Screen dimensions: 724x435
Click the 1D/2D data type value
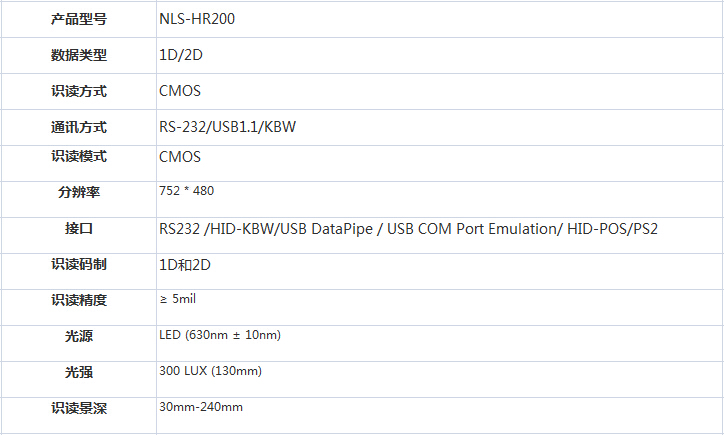tap(180, 55)
